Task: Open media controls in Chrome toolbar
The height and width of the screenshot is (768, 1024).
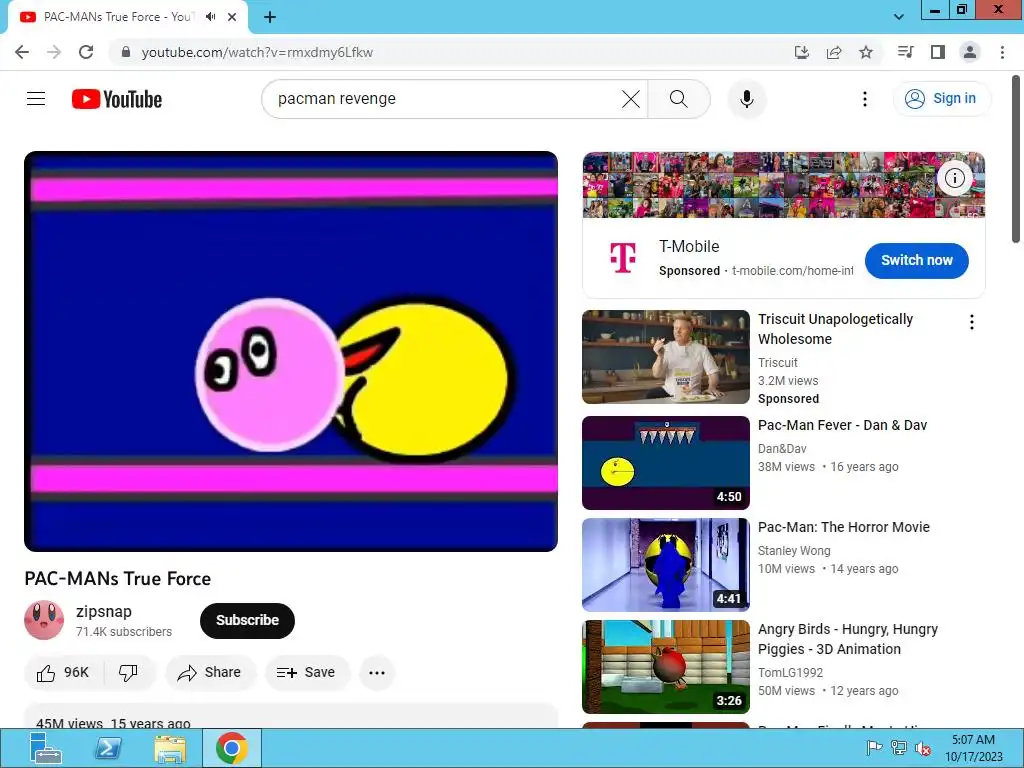Action: point(906,52)
